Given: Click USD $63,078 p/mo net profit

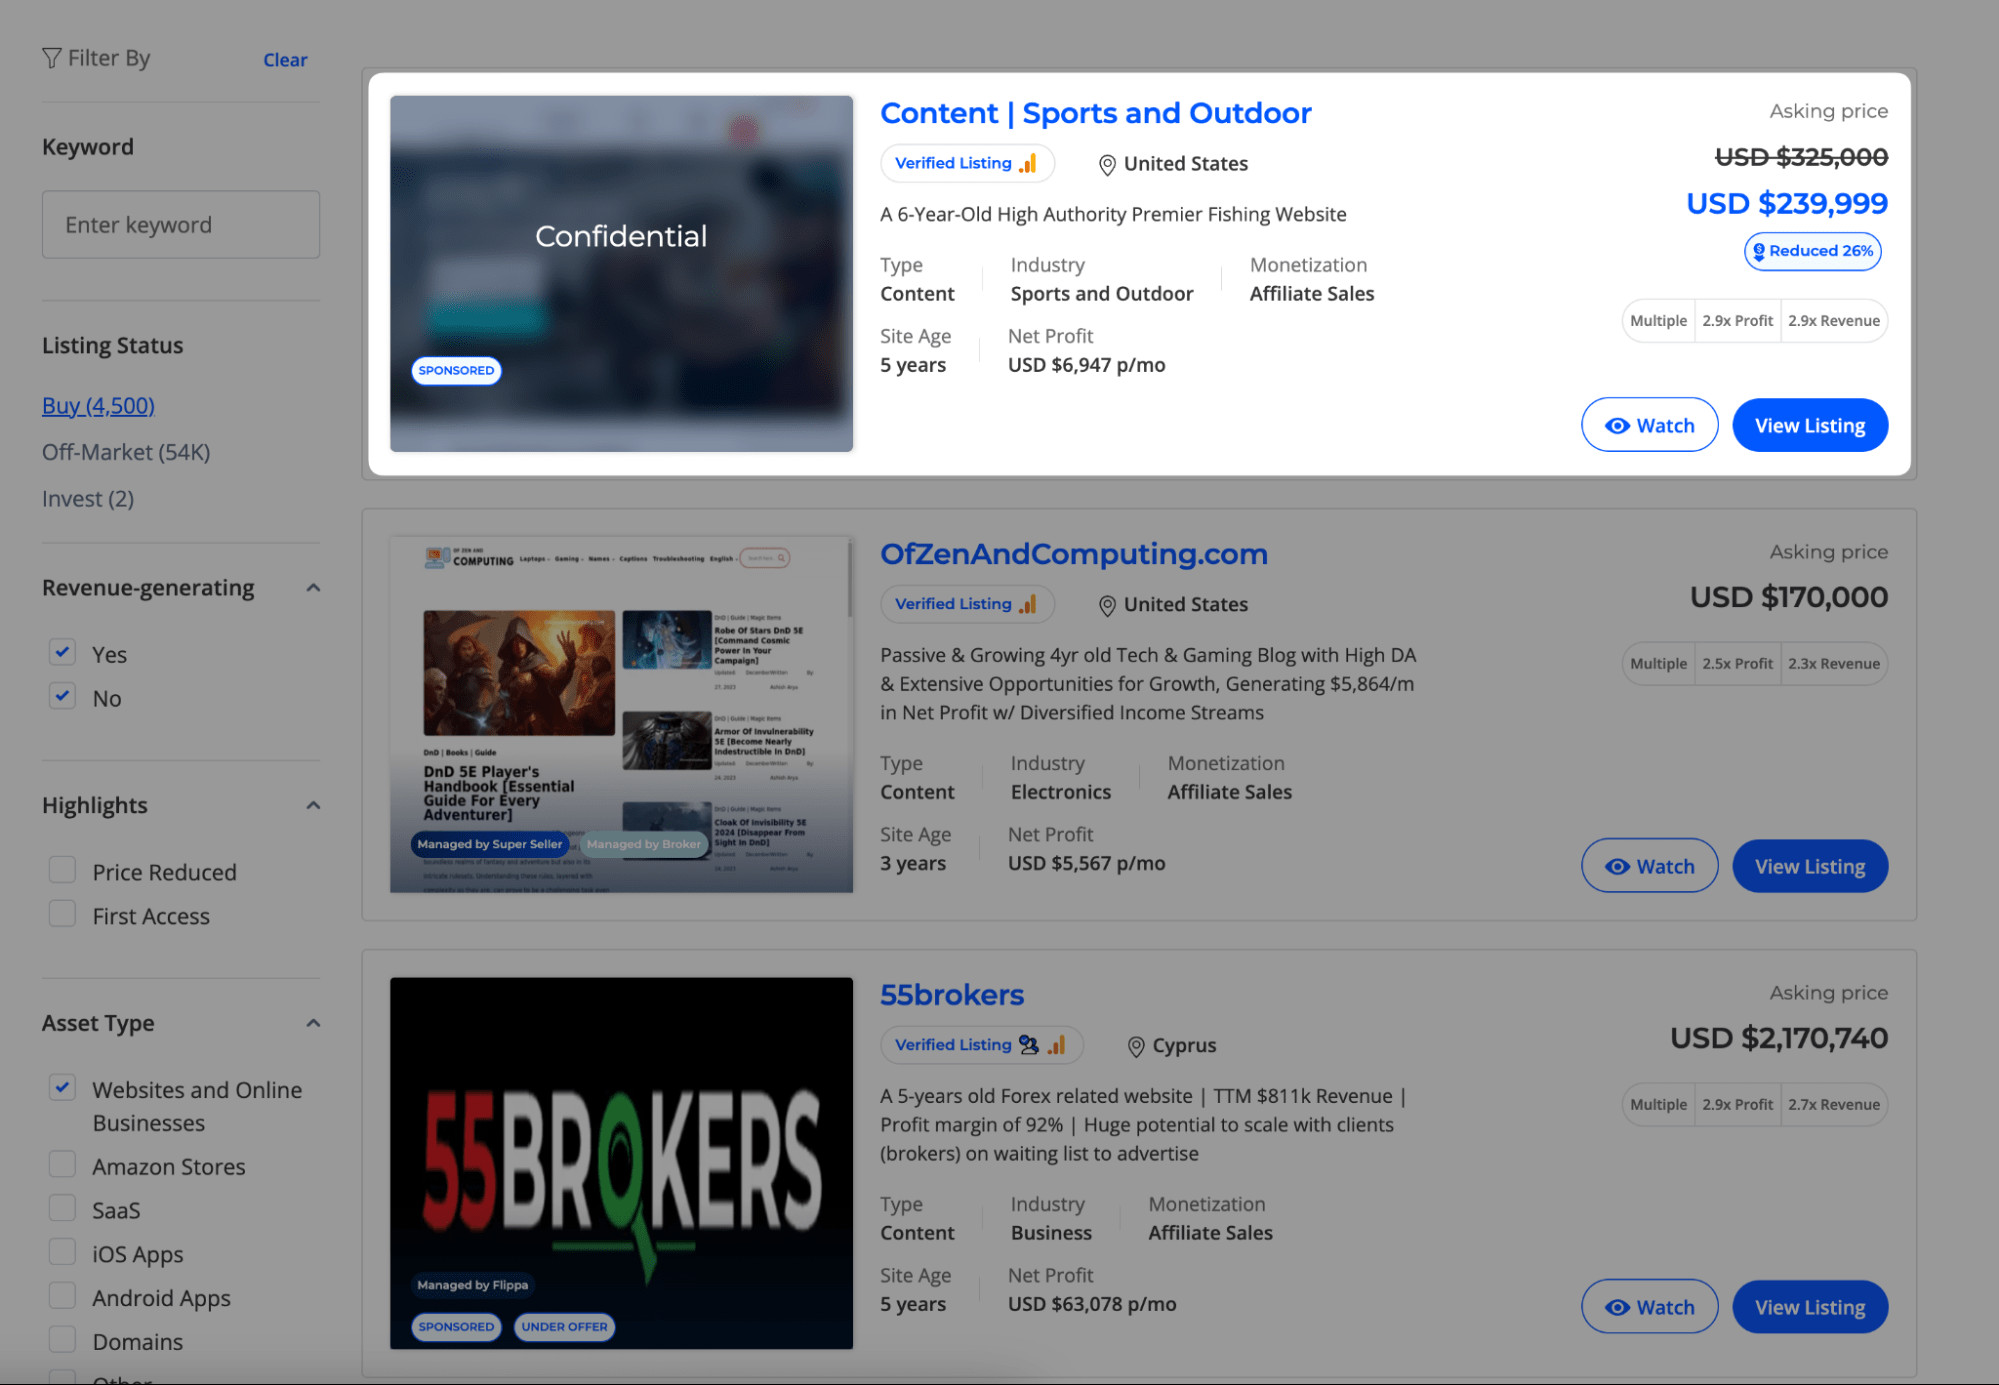Looking at the screenshot, I should (1091, 1305).
